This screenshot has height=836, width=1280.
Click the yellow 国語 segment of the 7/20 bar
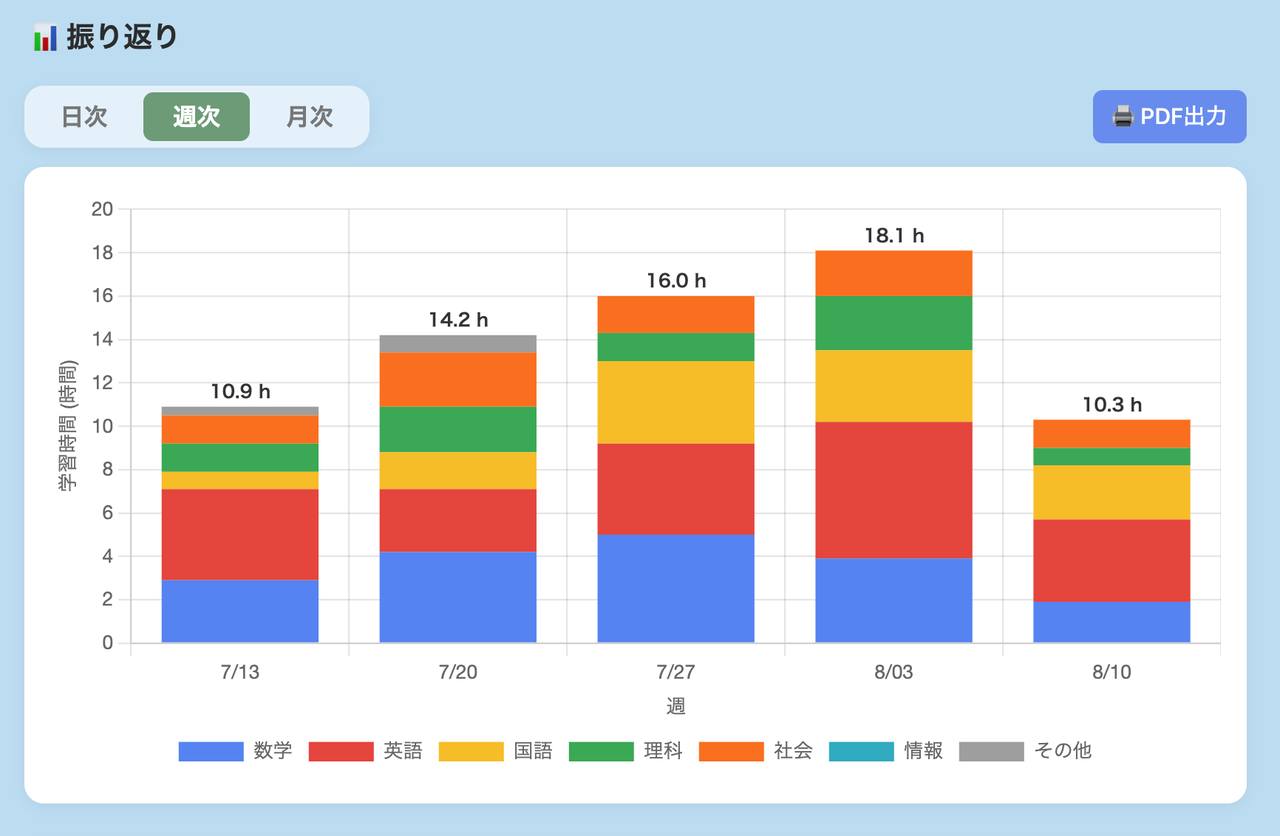pos(458,470)
